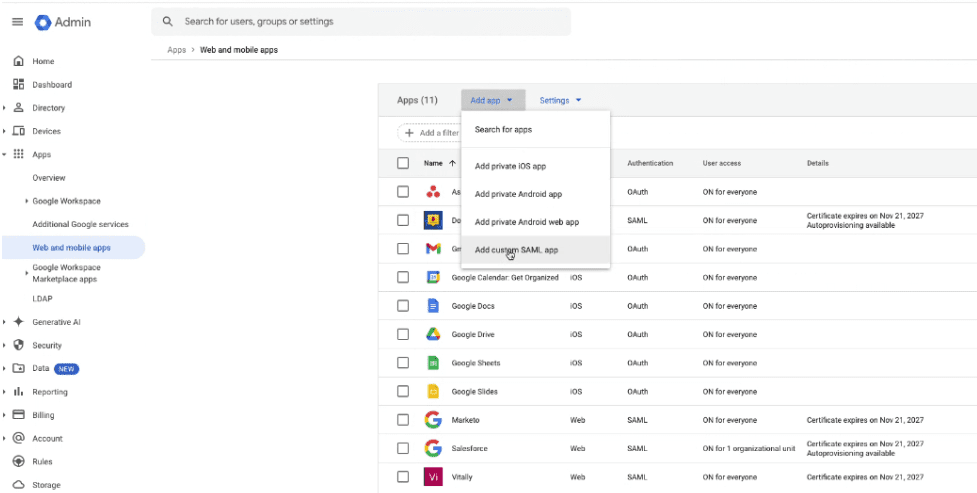977x493 pixels.
Task: Collapse the Apps section arrow
Action: pyautogui.click(x=4, y=155)
